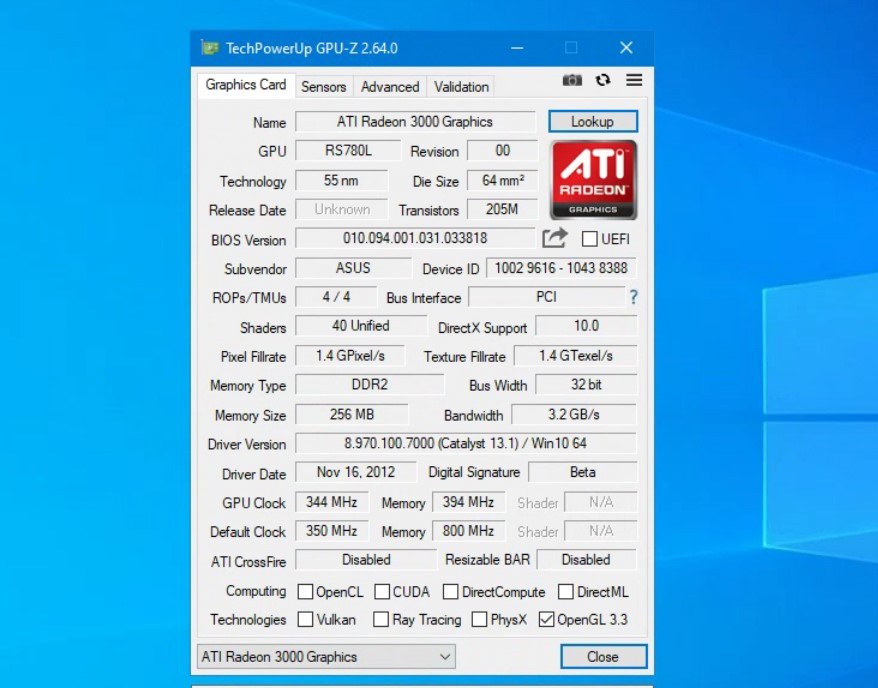The height and width of the screenshot is (688, 878).
Task: Click the GPU-Z title bar app icon
Action: 209,48
